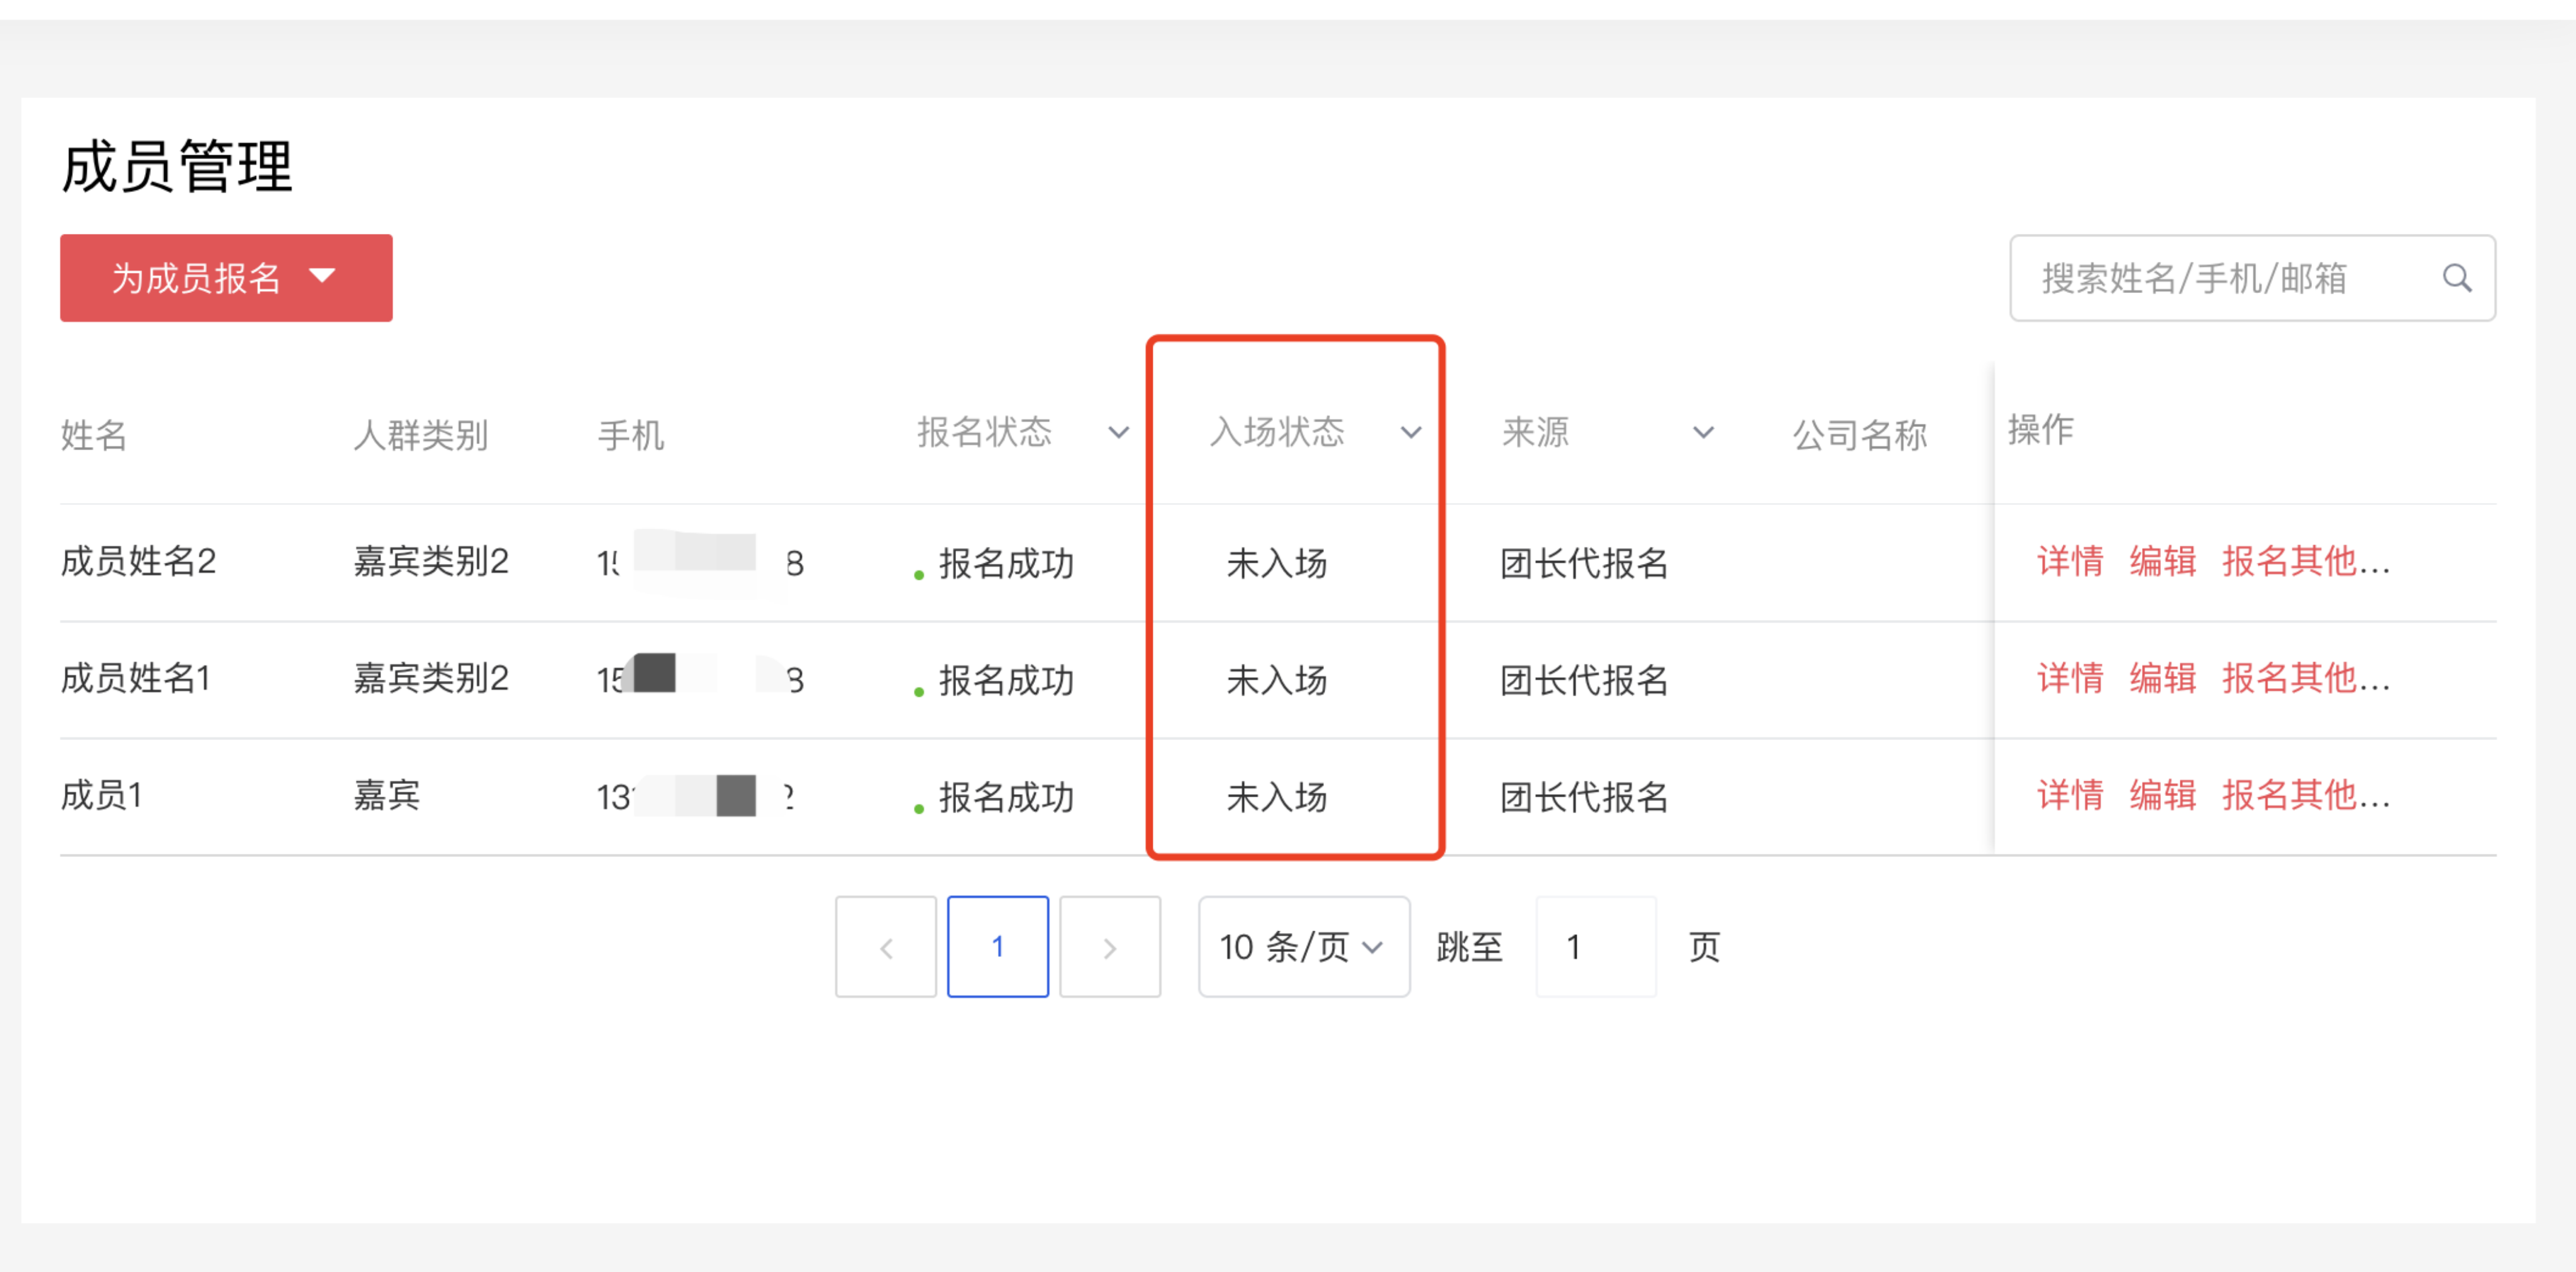This screenshot has width=2576, height=1272.
Task: Click 编辑 for 成员姓名2
Action: pyautogui.click(x=2162, y=562)
